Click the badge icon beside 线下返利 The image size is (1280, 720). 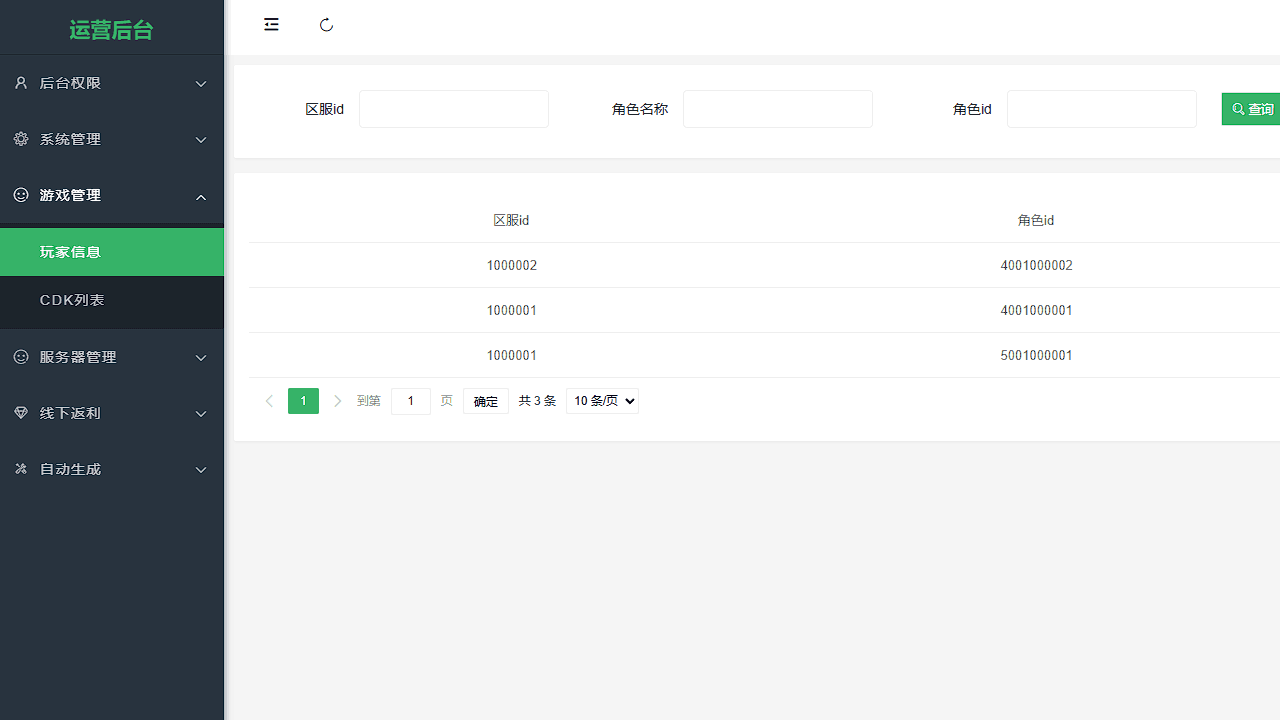[20, 413]
